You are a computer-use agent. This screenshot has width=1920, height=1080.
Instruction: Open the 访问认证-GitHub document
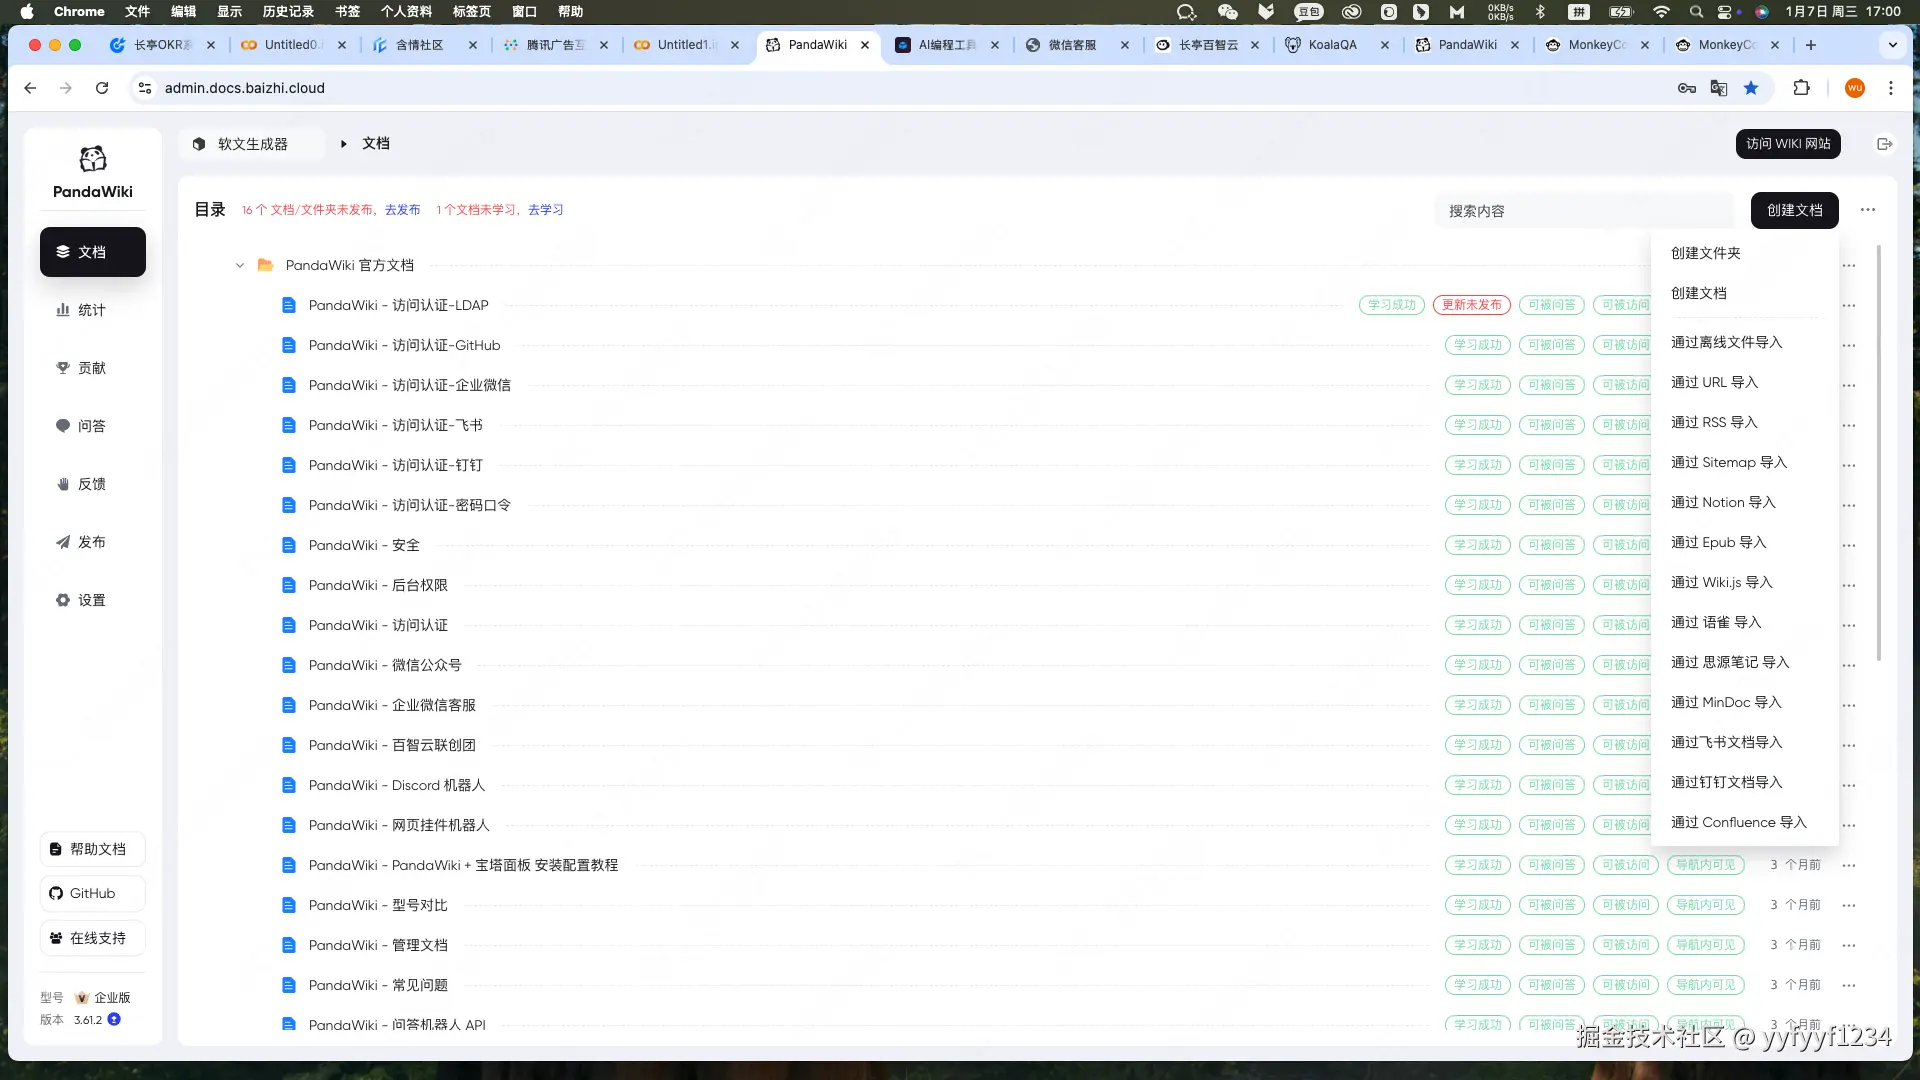[404, 345]
